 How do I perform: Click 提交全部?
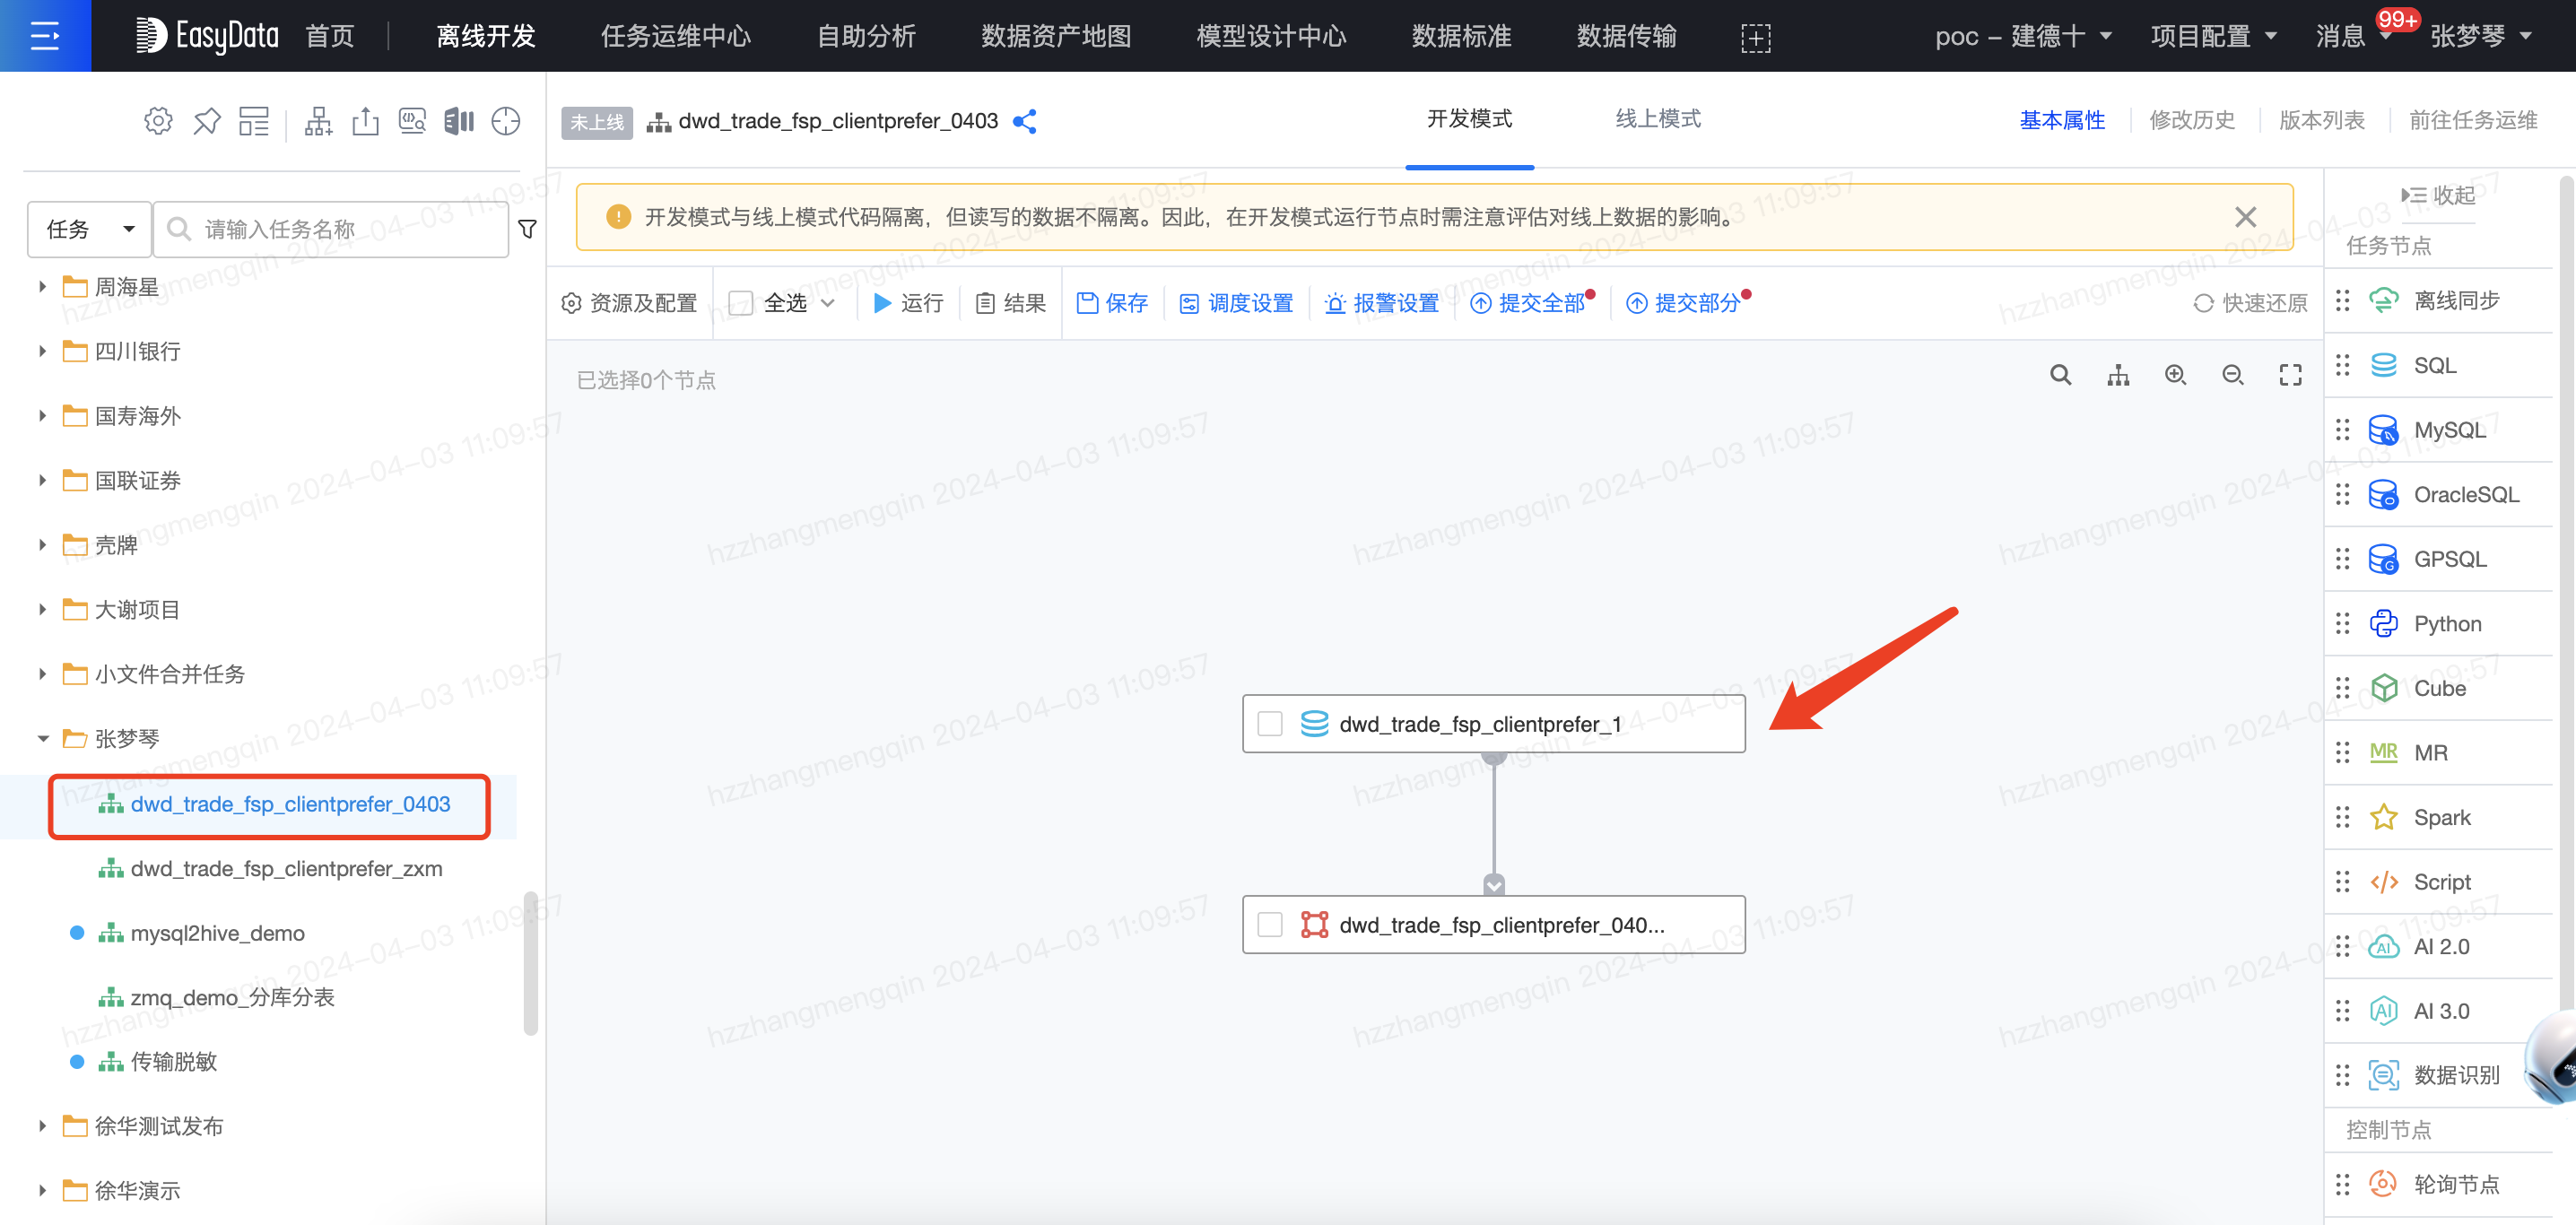click(x=1528, y=303)
